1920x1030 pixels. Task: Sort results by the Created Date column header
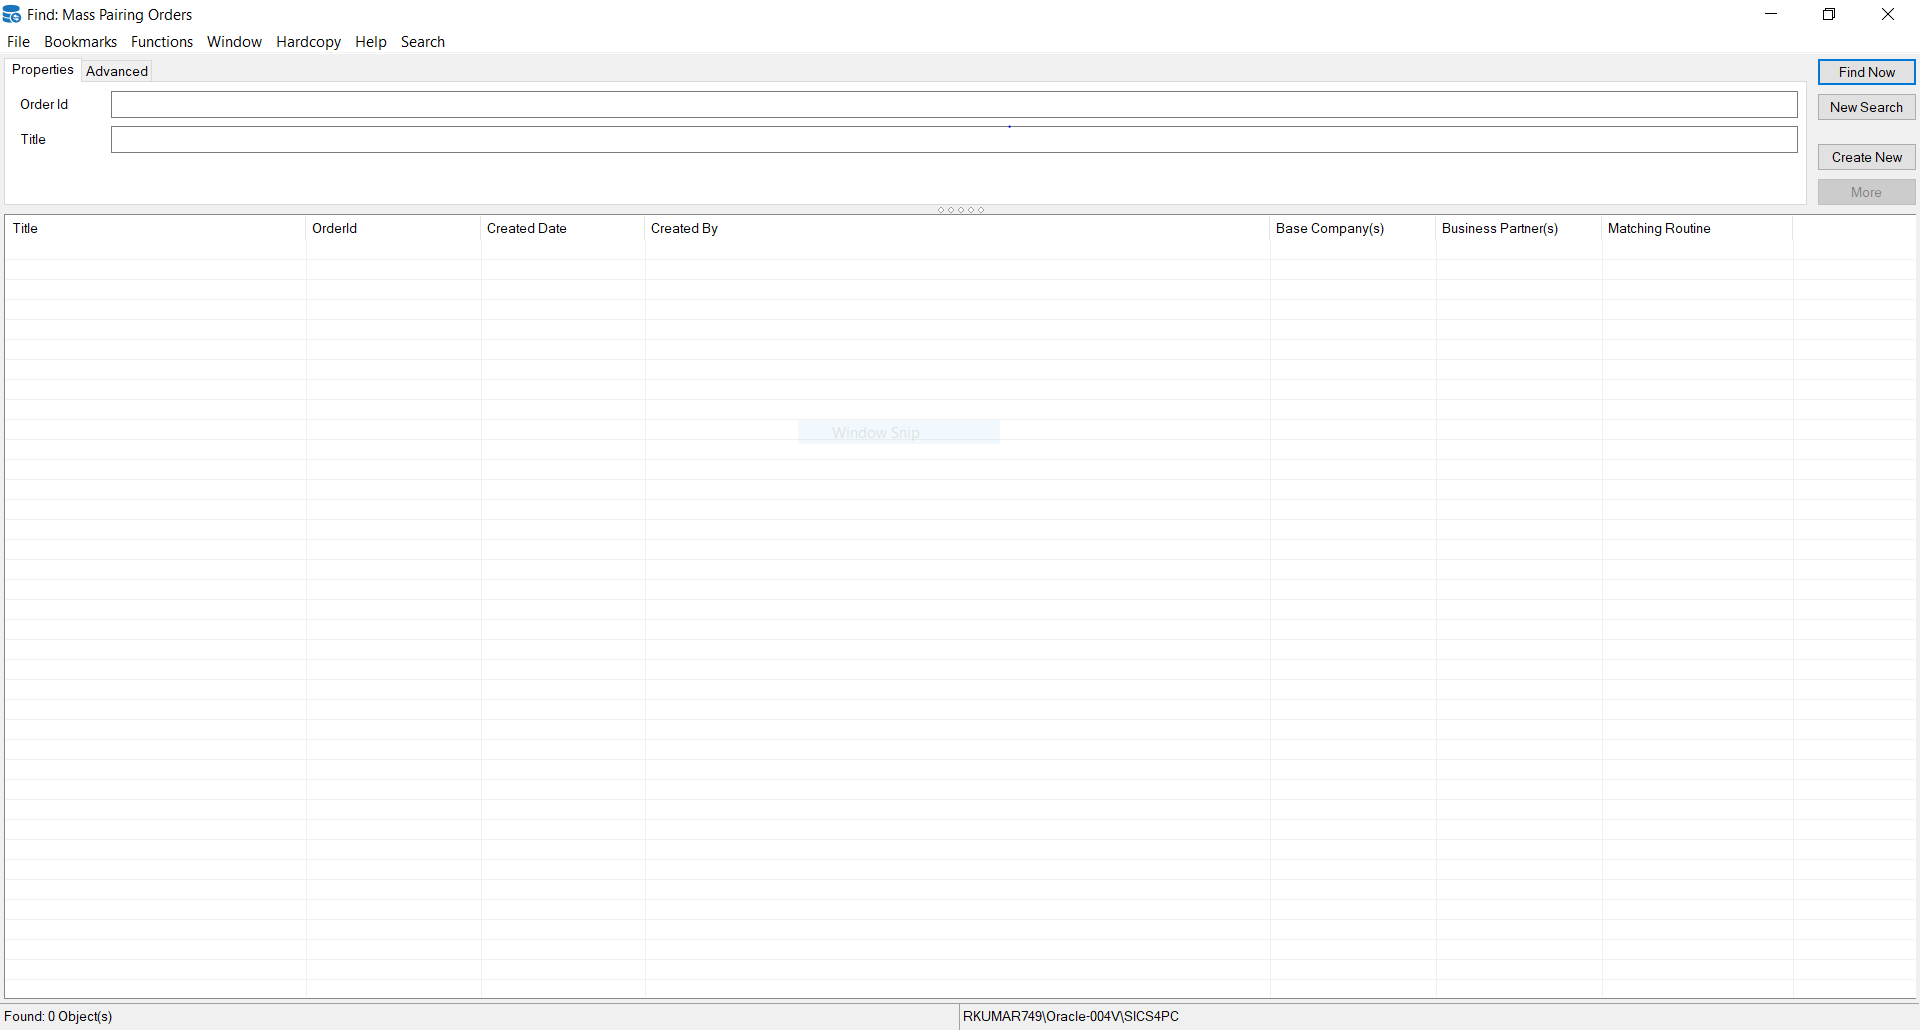point(526,228)
